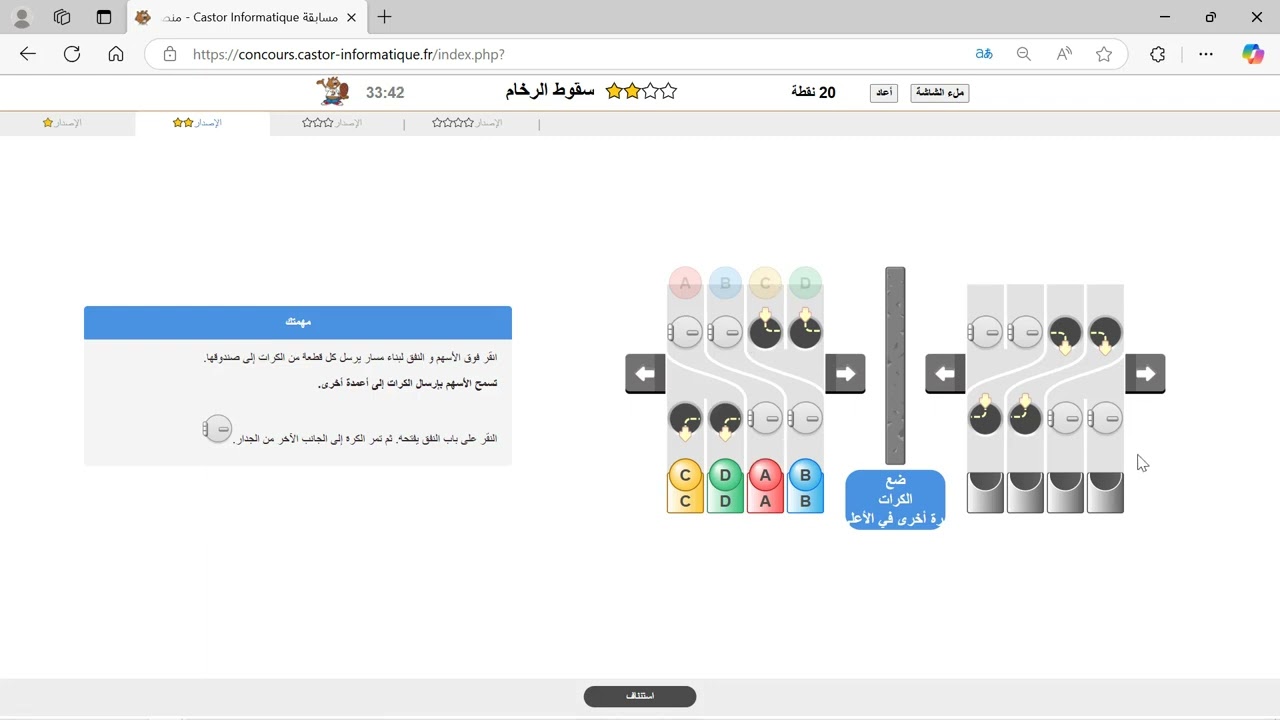The height and width of the screenshot is (720, 1280).
Task: Open the tab actions menu icon
Action: (104, 17)
